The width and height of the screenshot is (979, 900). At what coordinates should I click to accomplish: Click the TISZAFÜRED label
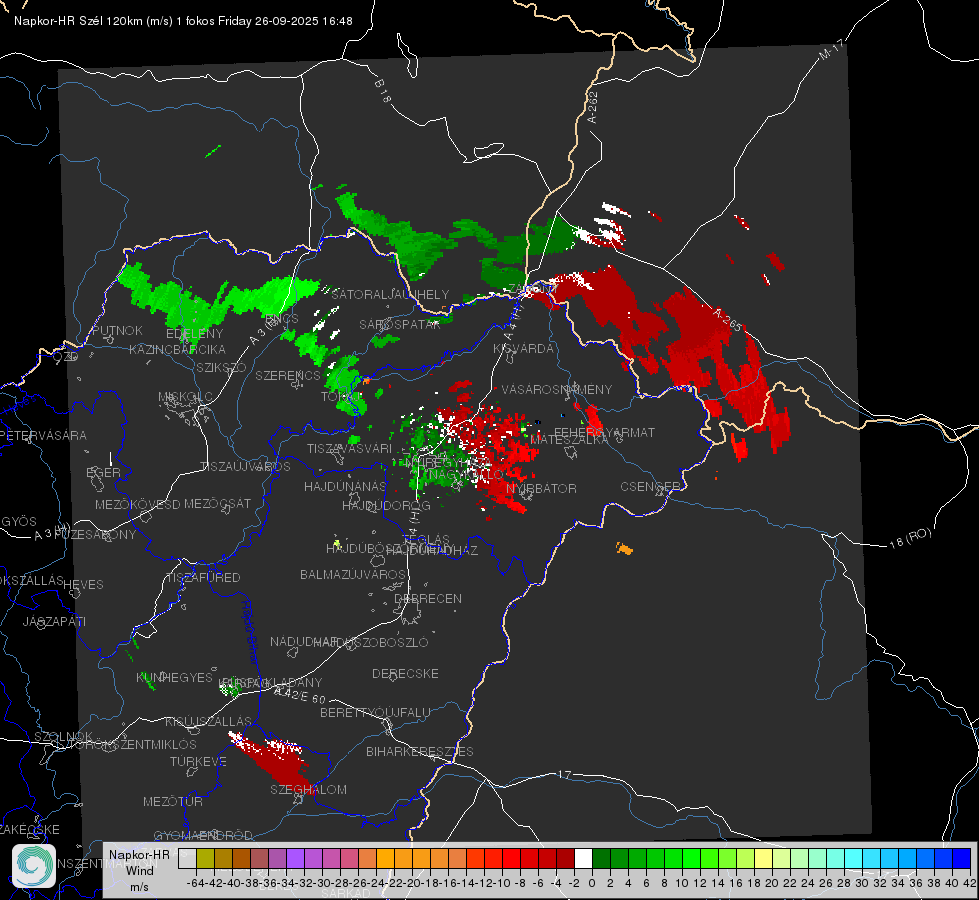(203, 578)
